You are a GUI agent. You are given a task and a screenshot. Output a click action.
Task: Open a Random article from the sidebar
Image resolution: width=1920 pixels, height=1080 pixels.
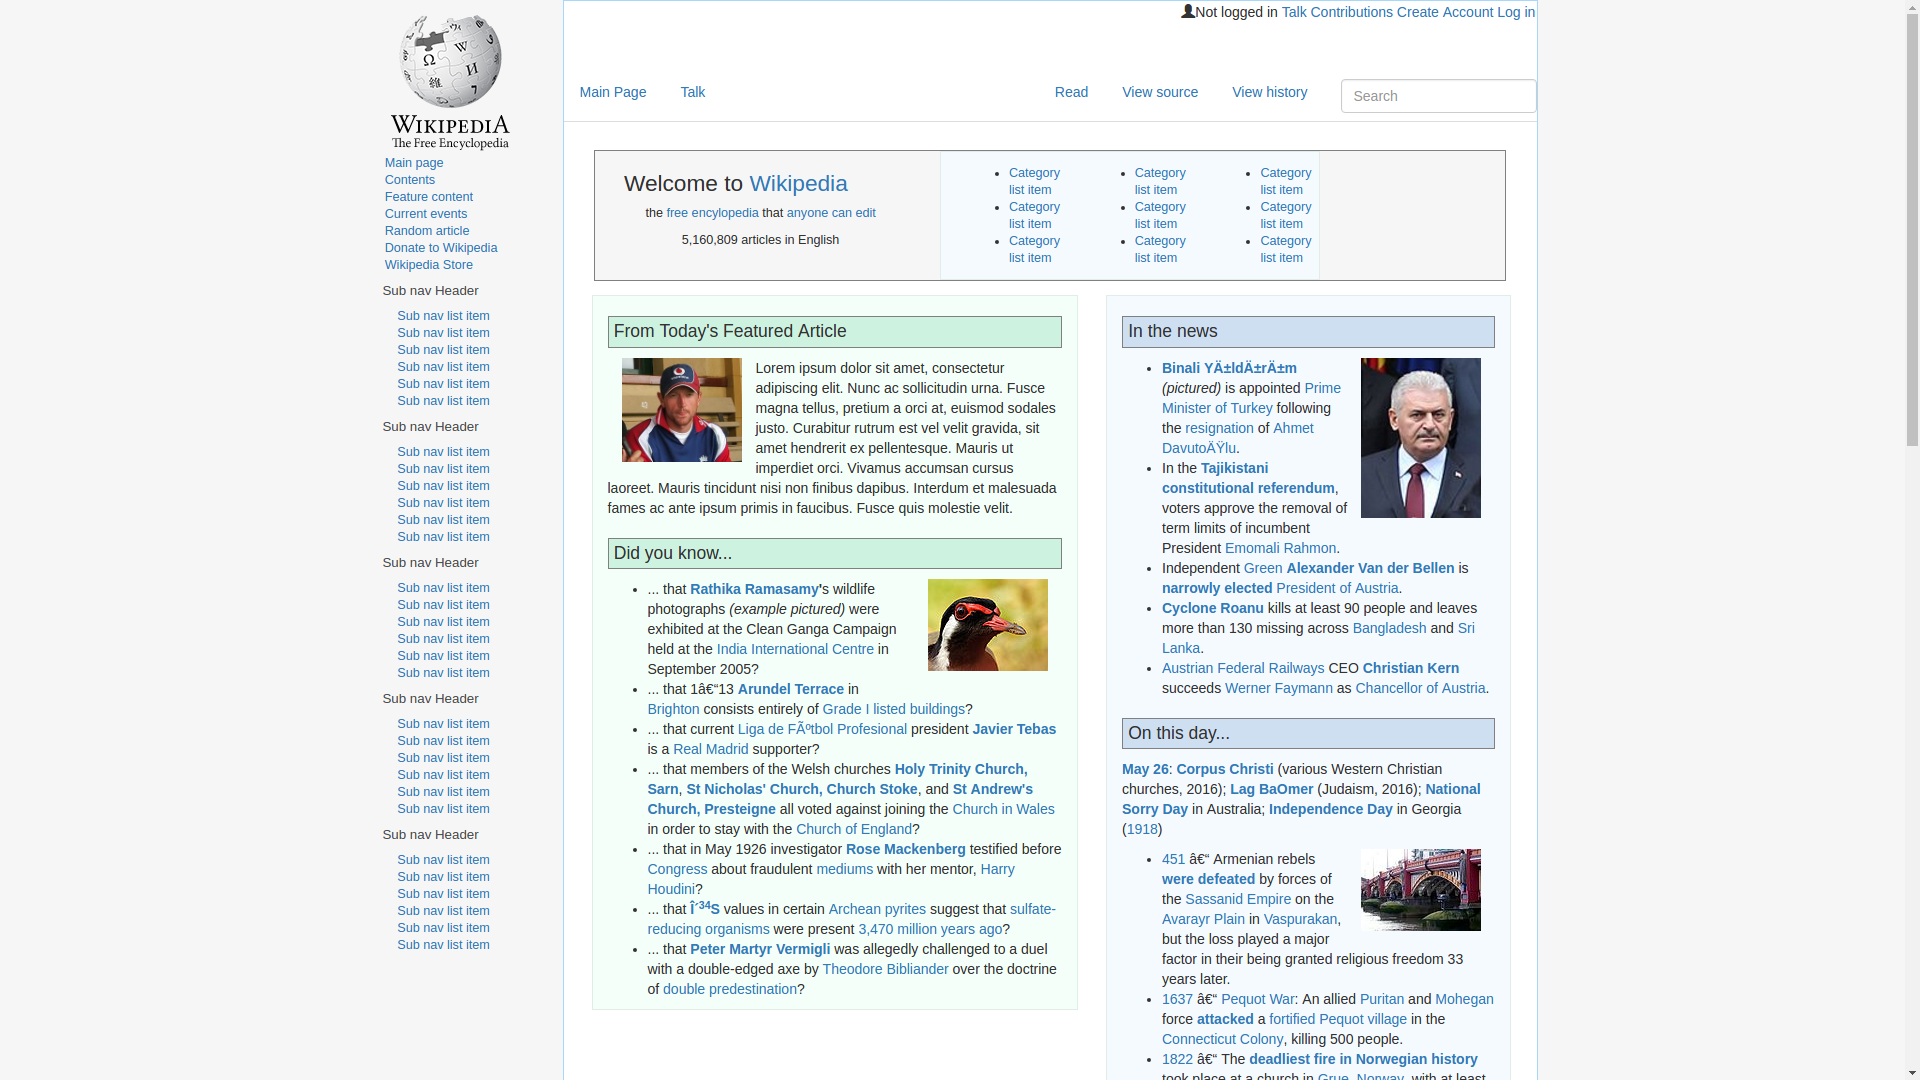pyautogui.click(x=427, y=231)
